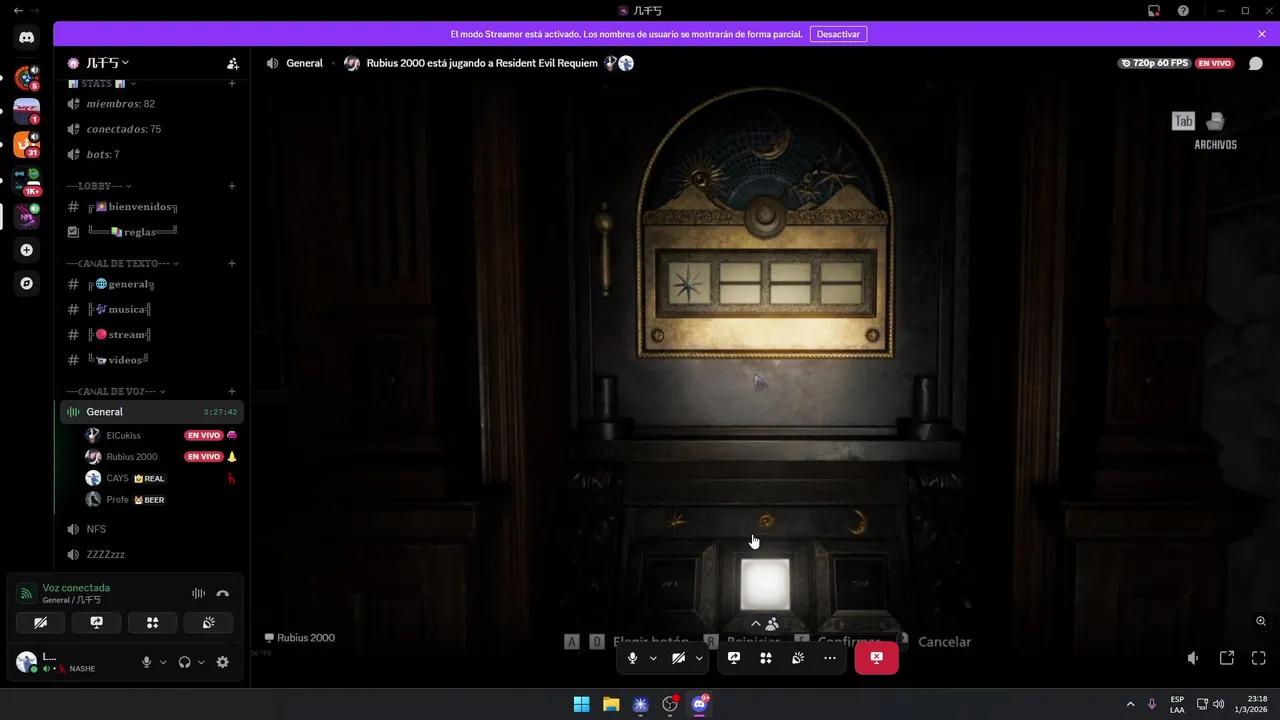Open activities launcher in stream bar
1280x720 pixels.
766,658
